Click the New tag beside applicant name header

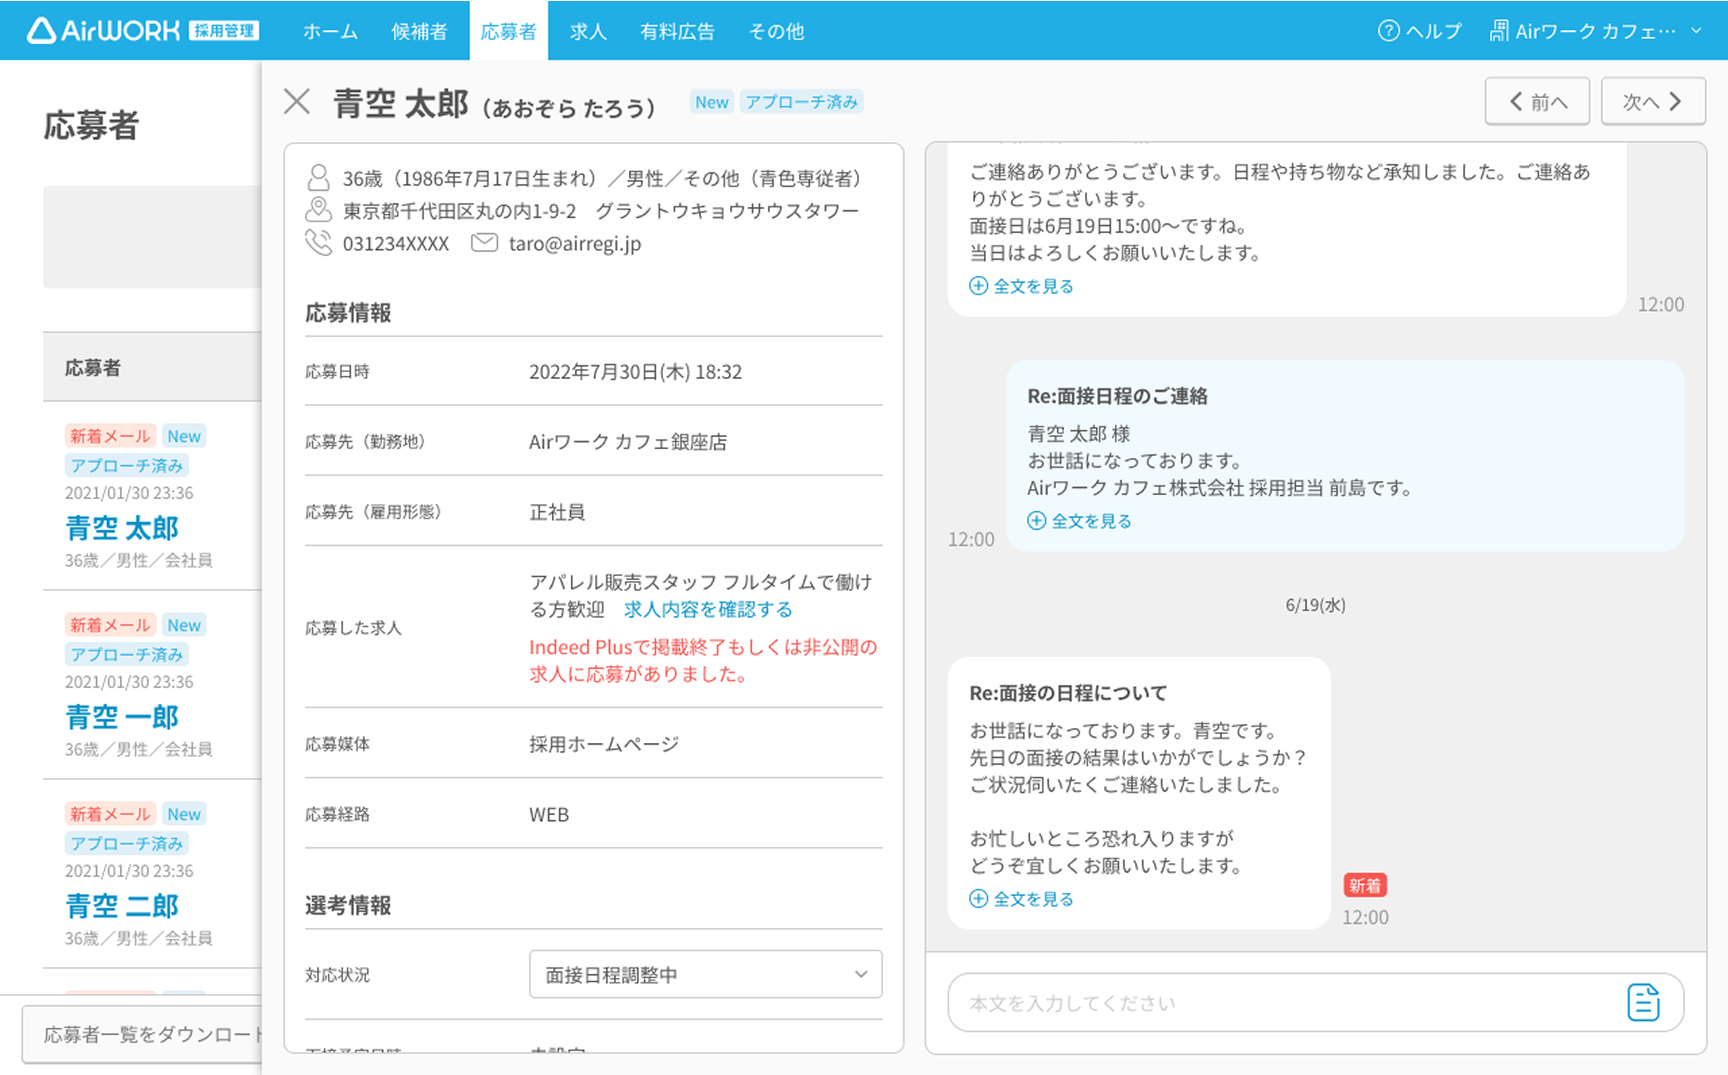(712, 102)
